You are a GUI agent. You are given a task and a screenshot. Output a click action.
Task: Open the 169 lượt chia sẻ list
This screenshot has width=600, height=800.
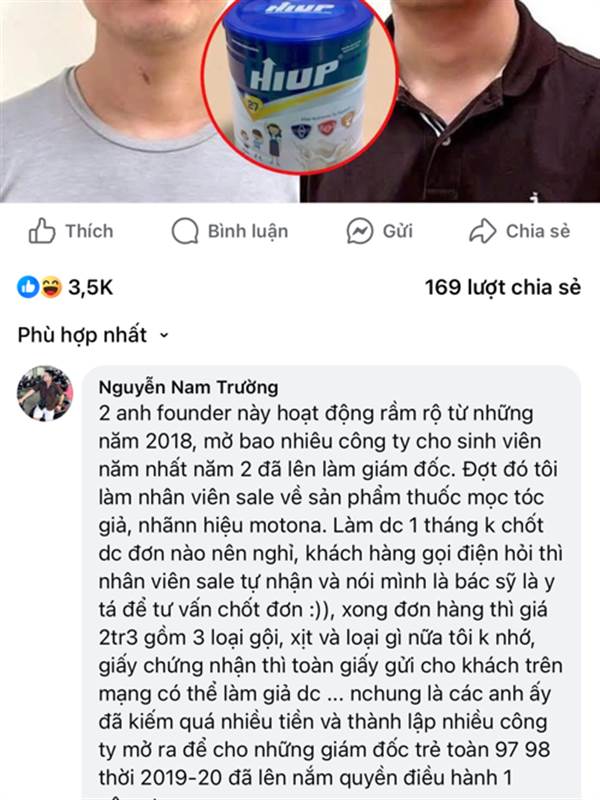[503, 288]
